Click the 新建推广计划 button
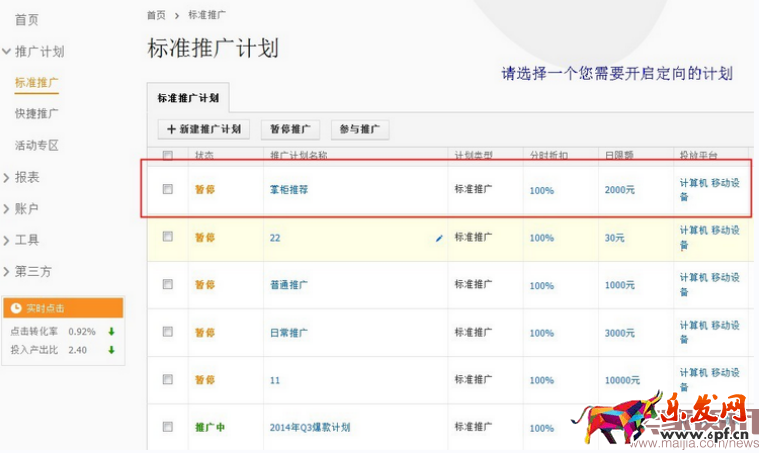Screen dimensions: 759x455 coord(204,129)
